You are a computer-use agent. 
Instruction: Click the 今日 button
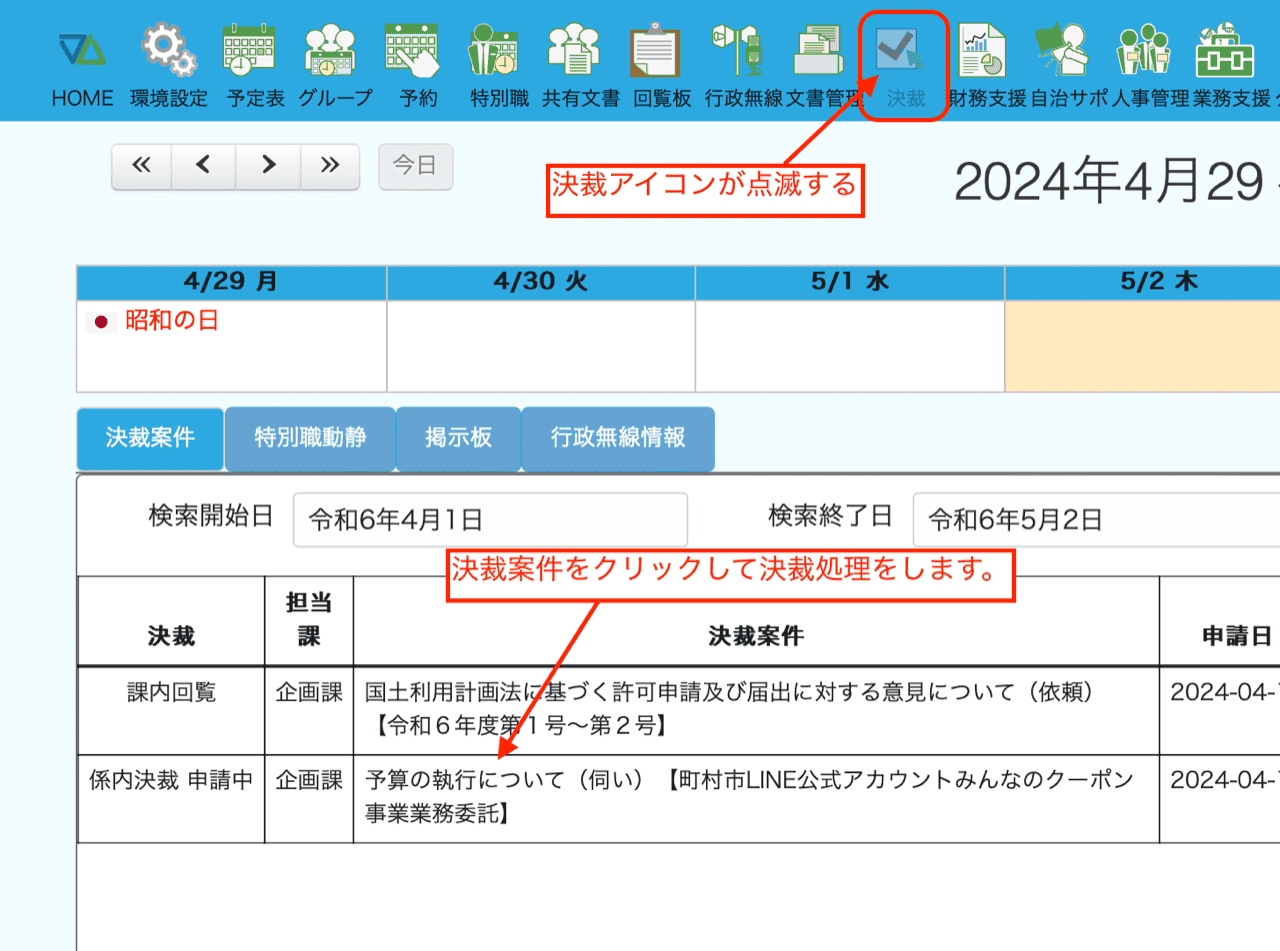[x=415, y=166]
